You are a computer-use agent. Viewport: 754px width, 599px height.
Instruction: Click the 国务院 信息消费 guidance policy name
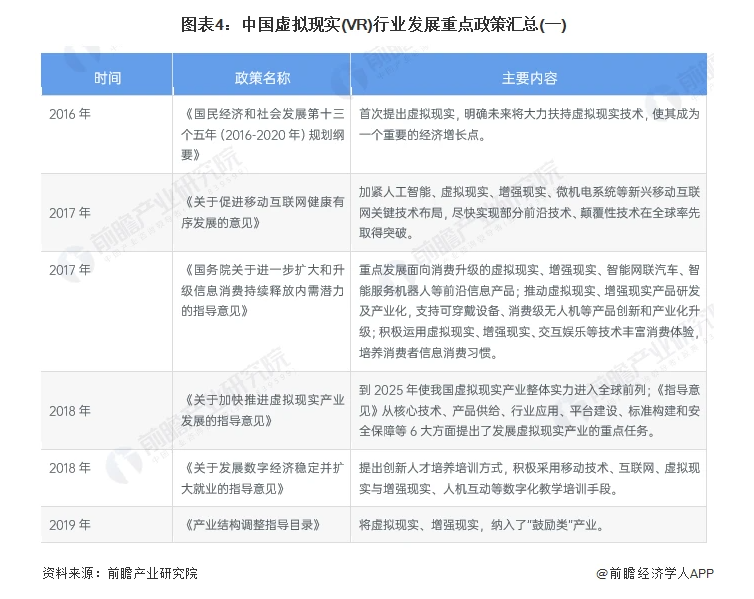(261, 290)
